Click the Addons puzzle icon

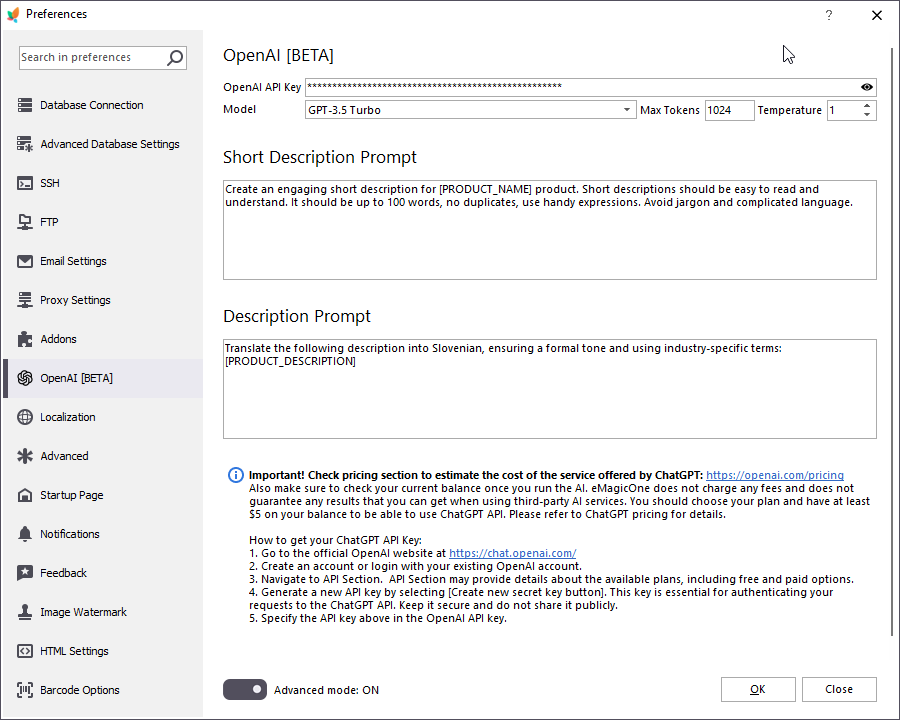[x=25, y=339]
